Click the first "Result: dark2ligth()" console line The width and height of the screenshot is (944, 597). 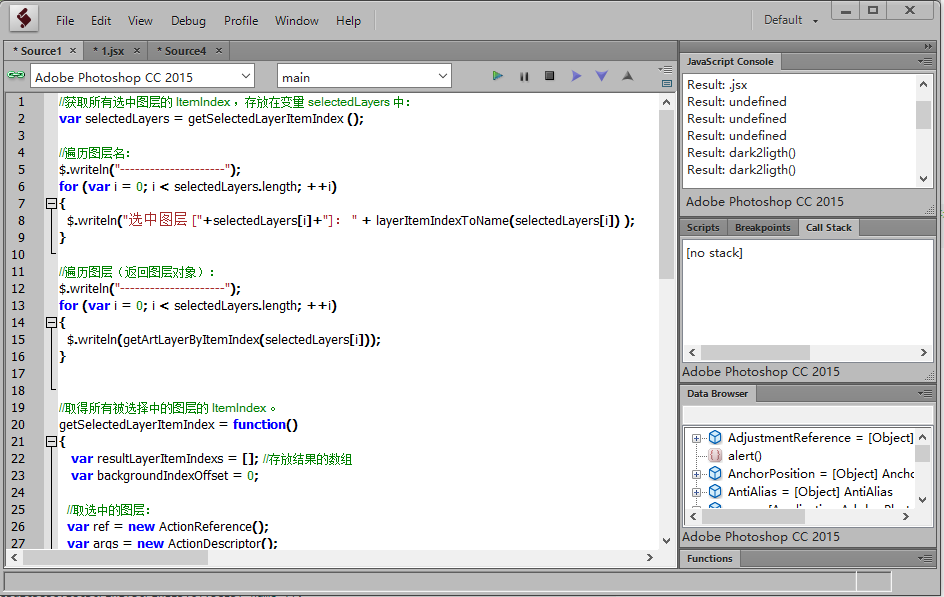click(741, 153)
